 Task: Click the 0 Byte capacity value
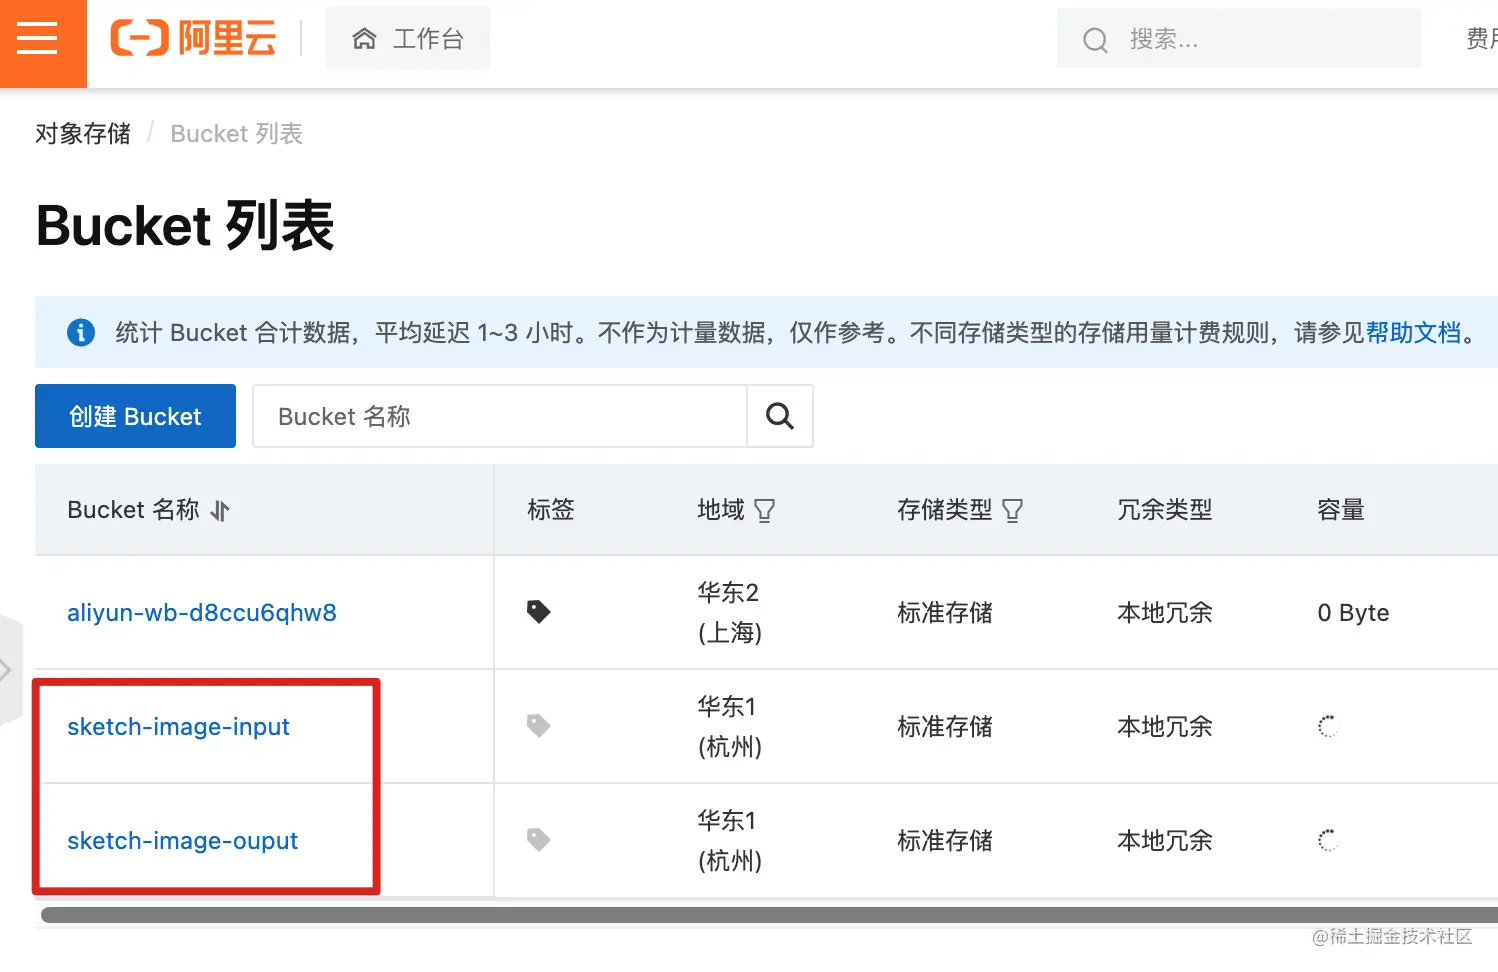tap(1353, 613)
